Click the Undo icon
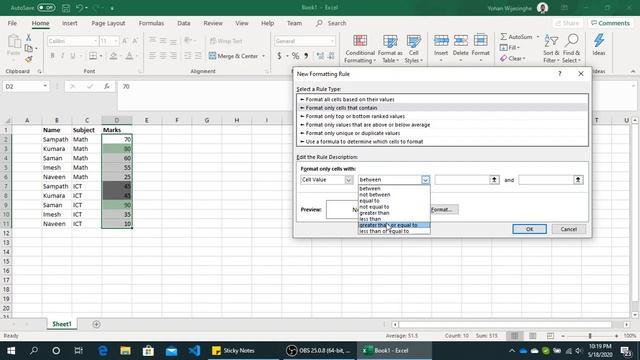This screenshot has height=360, width=640. pos(79,7)
